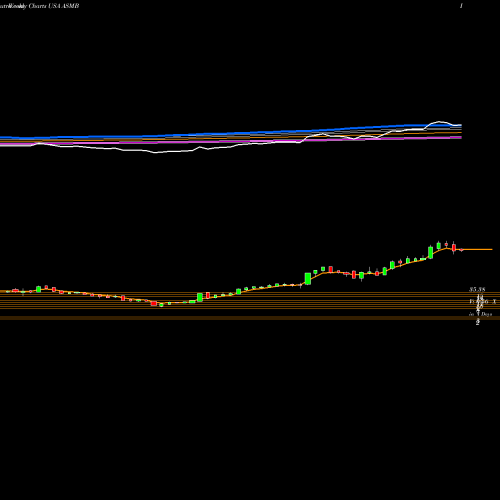
Task: Click the 'Charts USA ASMB' title text
Action: (54, 6)
